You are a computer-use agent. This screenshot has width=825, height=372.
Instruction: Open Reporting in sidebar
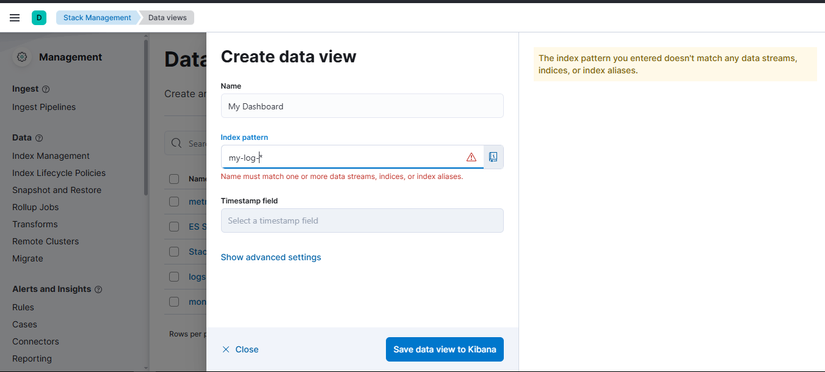tap(32, 359)
